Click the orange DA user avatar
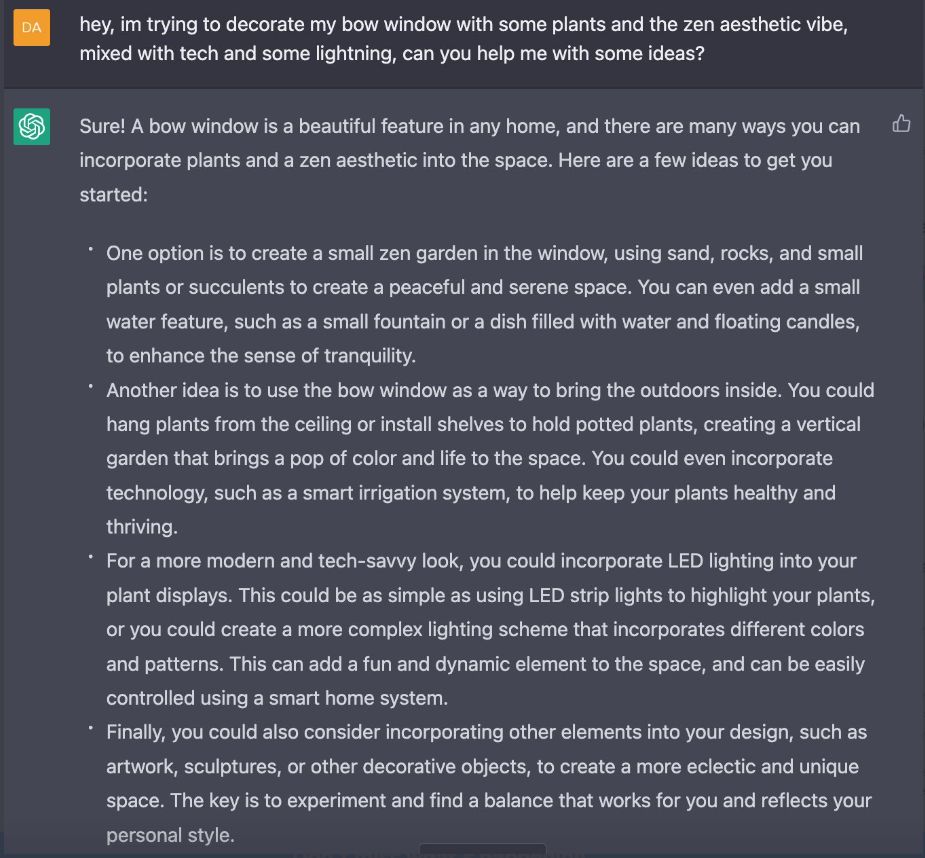 coord(31,27)
